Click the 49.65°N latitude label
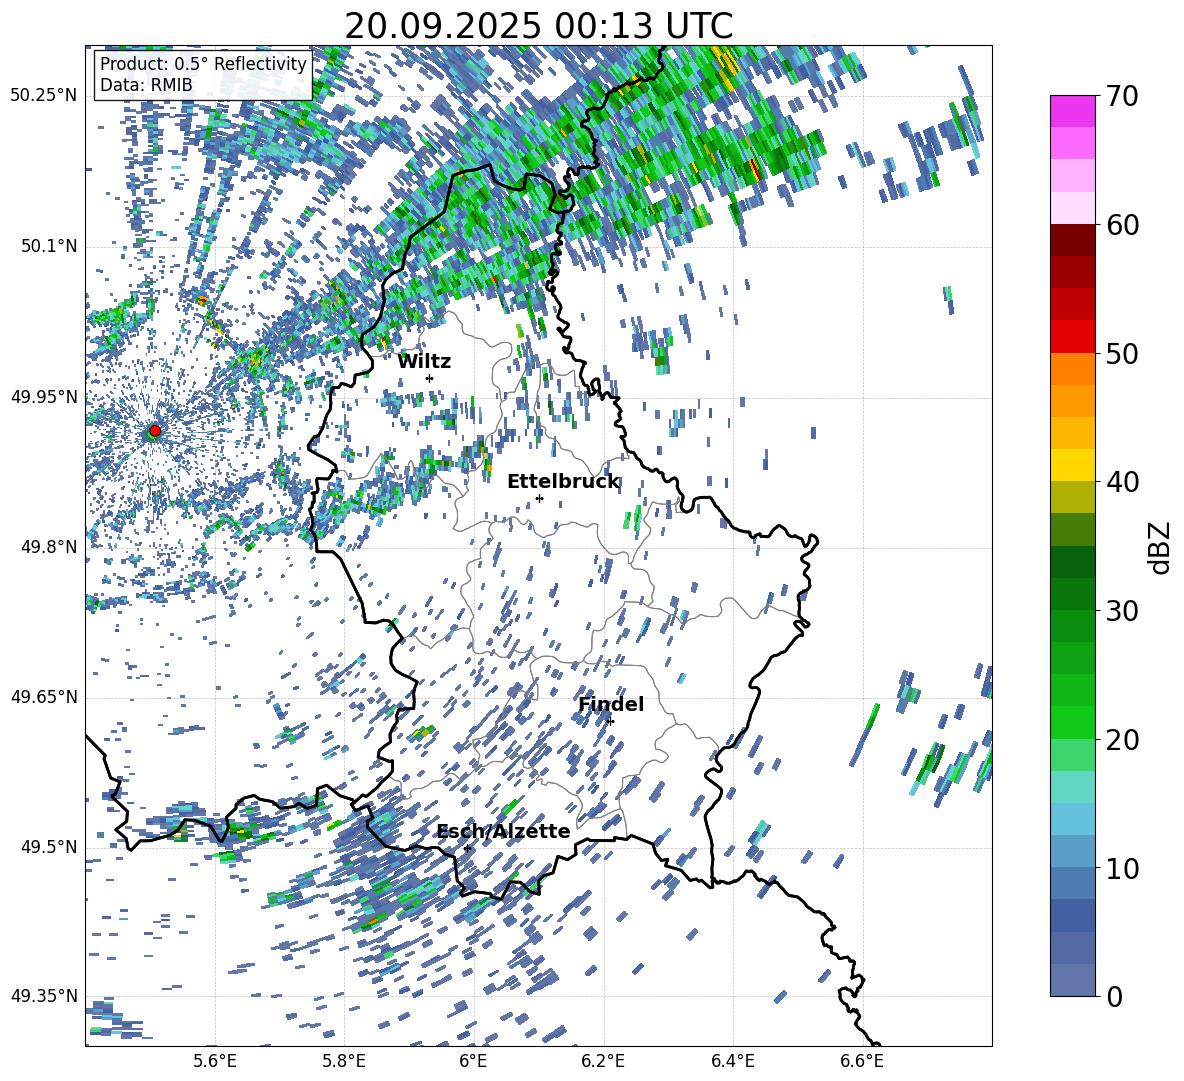 coord(44,696)
